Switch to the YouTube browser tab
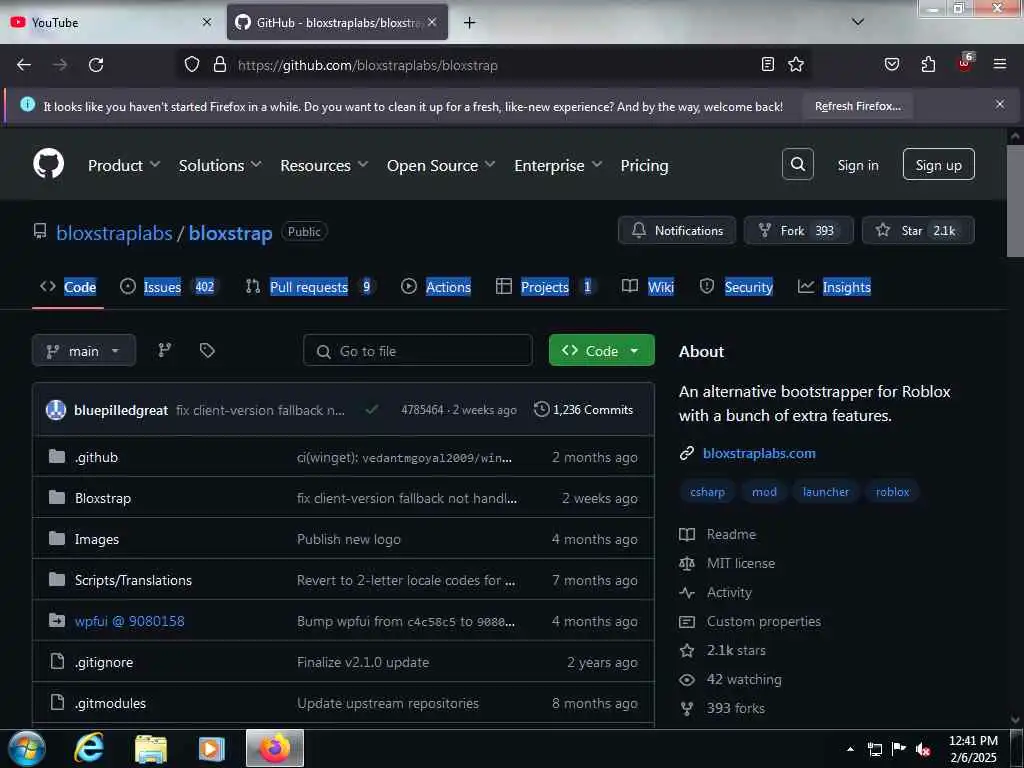The height and width of the screenshot is (768, 1024). click(x=111, y=22)
